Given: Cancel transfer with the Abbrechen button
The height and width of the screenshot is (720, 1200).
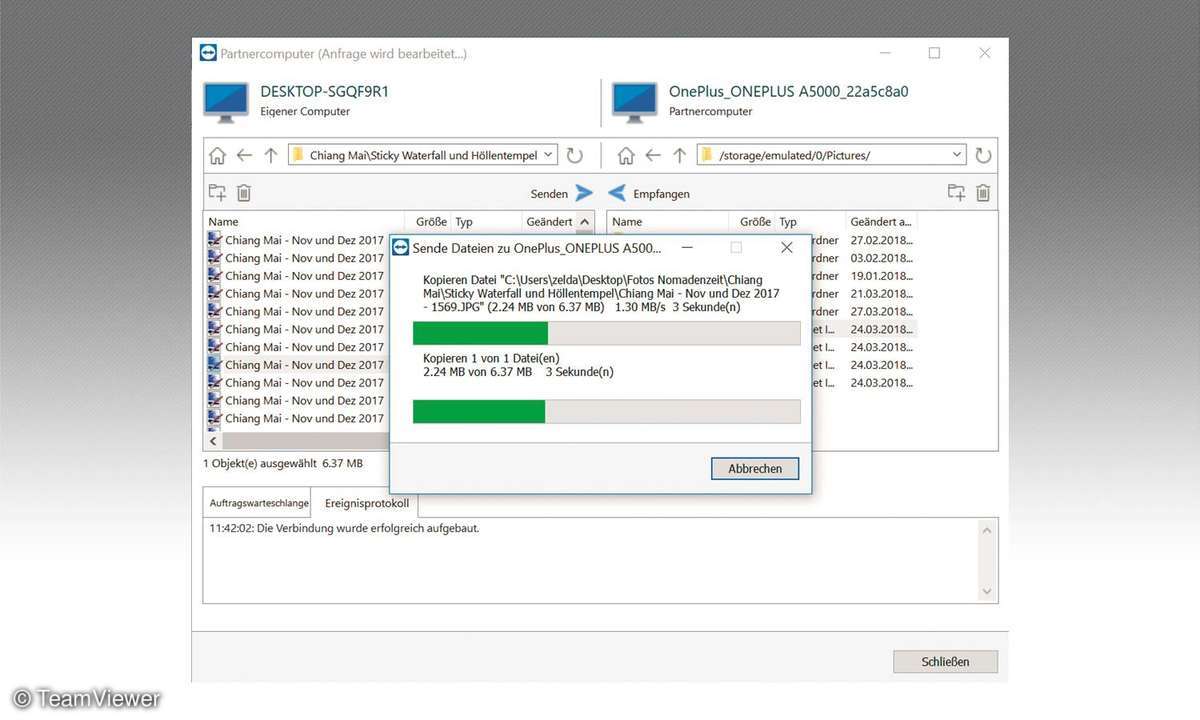Looking at the screenshot, I should (x=755, y=468).
